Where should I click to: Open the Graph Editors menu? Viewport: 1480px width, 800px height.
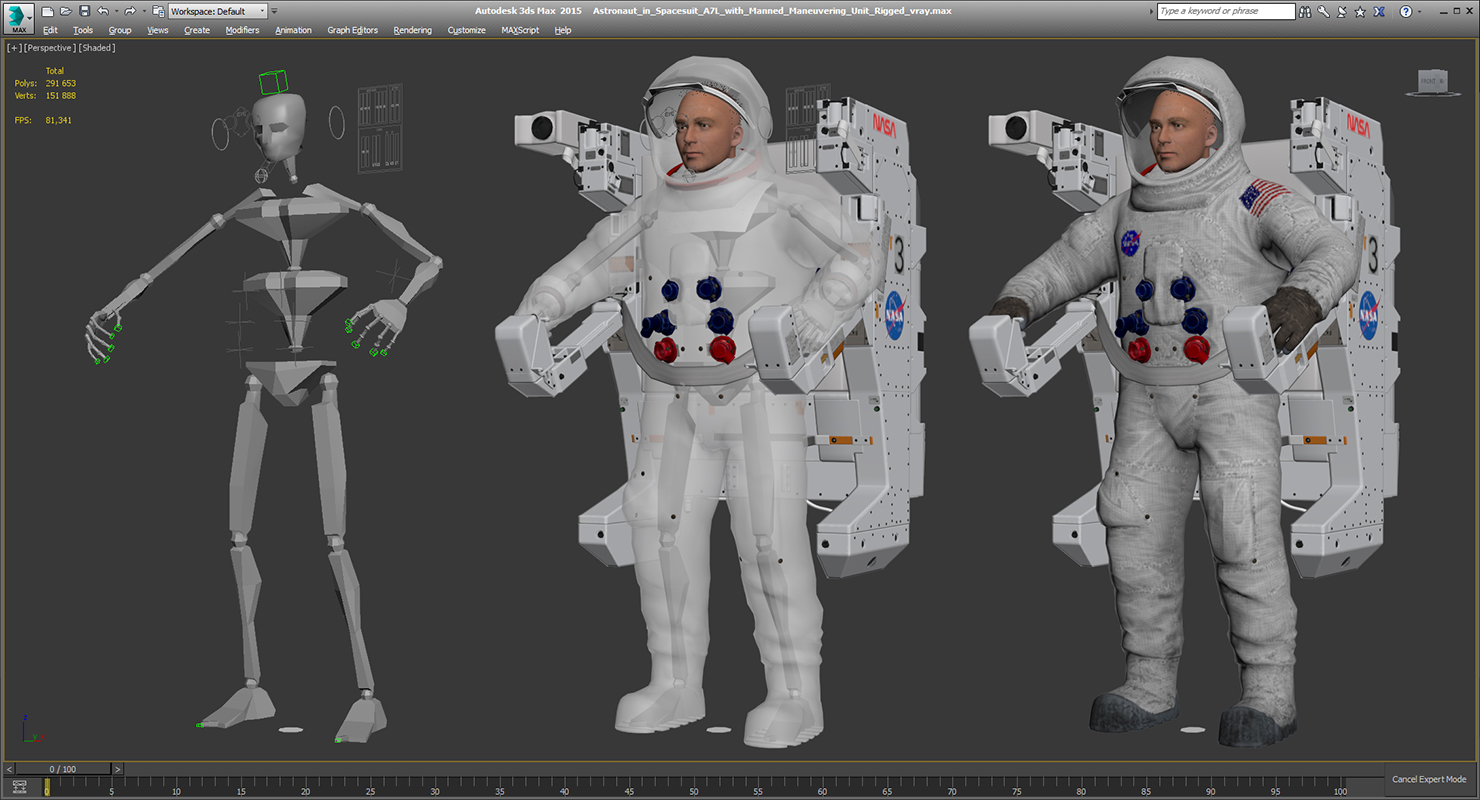tap(353, 30)
